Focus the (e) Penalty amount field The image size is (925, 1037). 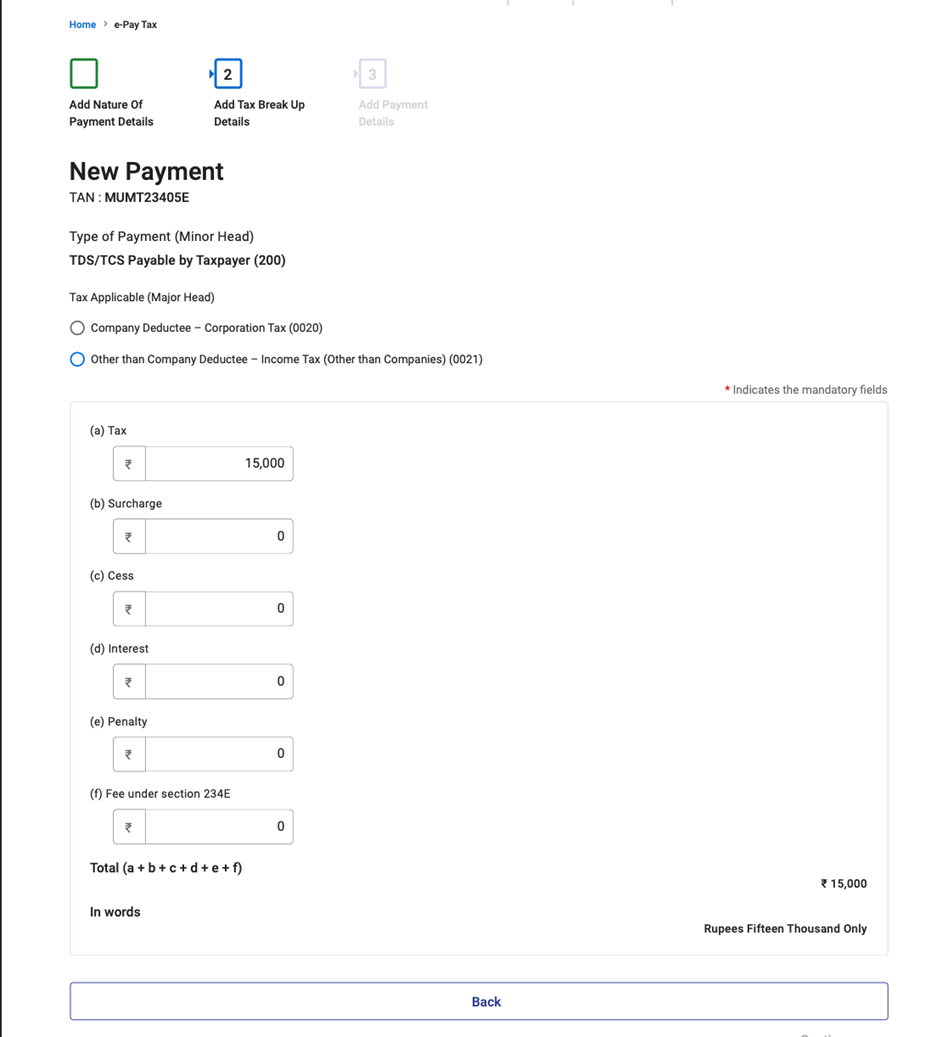coord(219,754)
